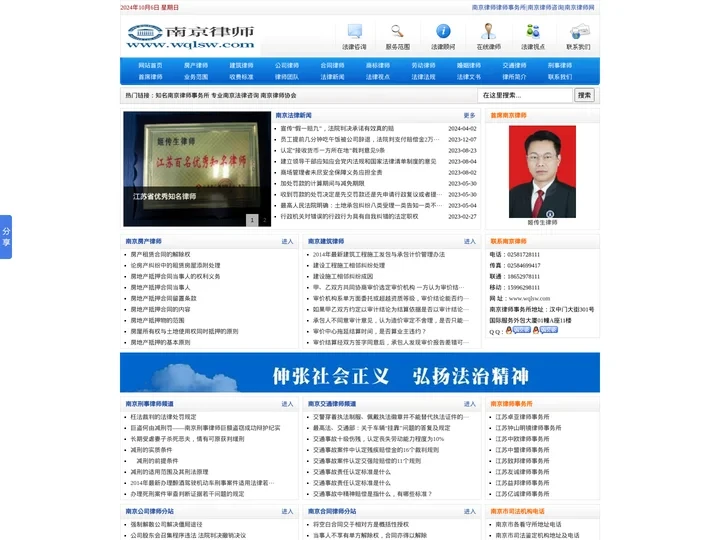Click the 搜索 search button
Image resolution: width=720 pixels, height=540 pixels.
[x=585, y=96]
